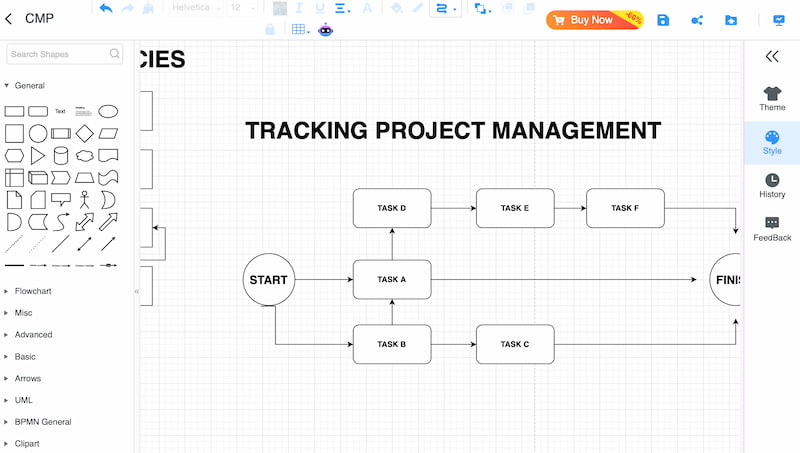Click the presentation screen icon
Viewport: 800px width, 453px height.
click(779, 20)
